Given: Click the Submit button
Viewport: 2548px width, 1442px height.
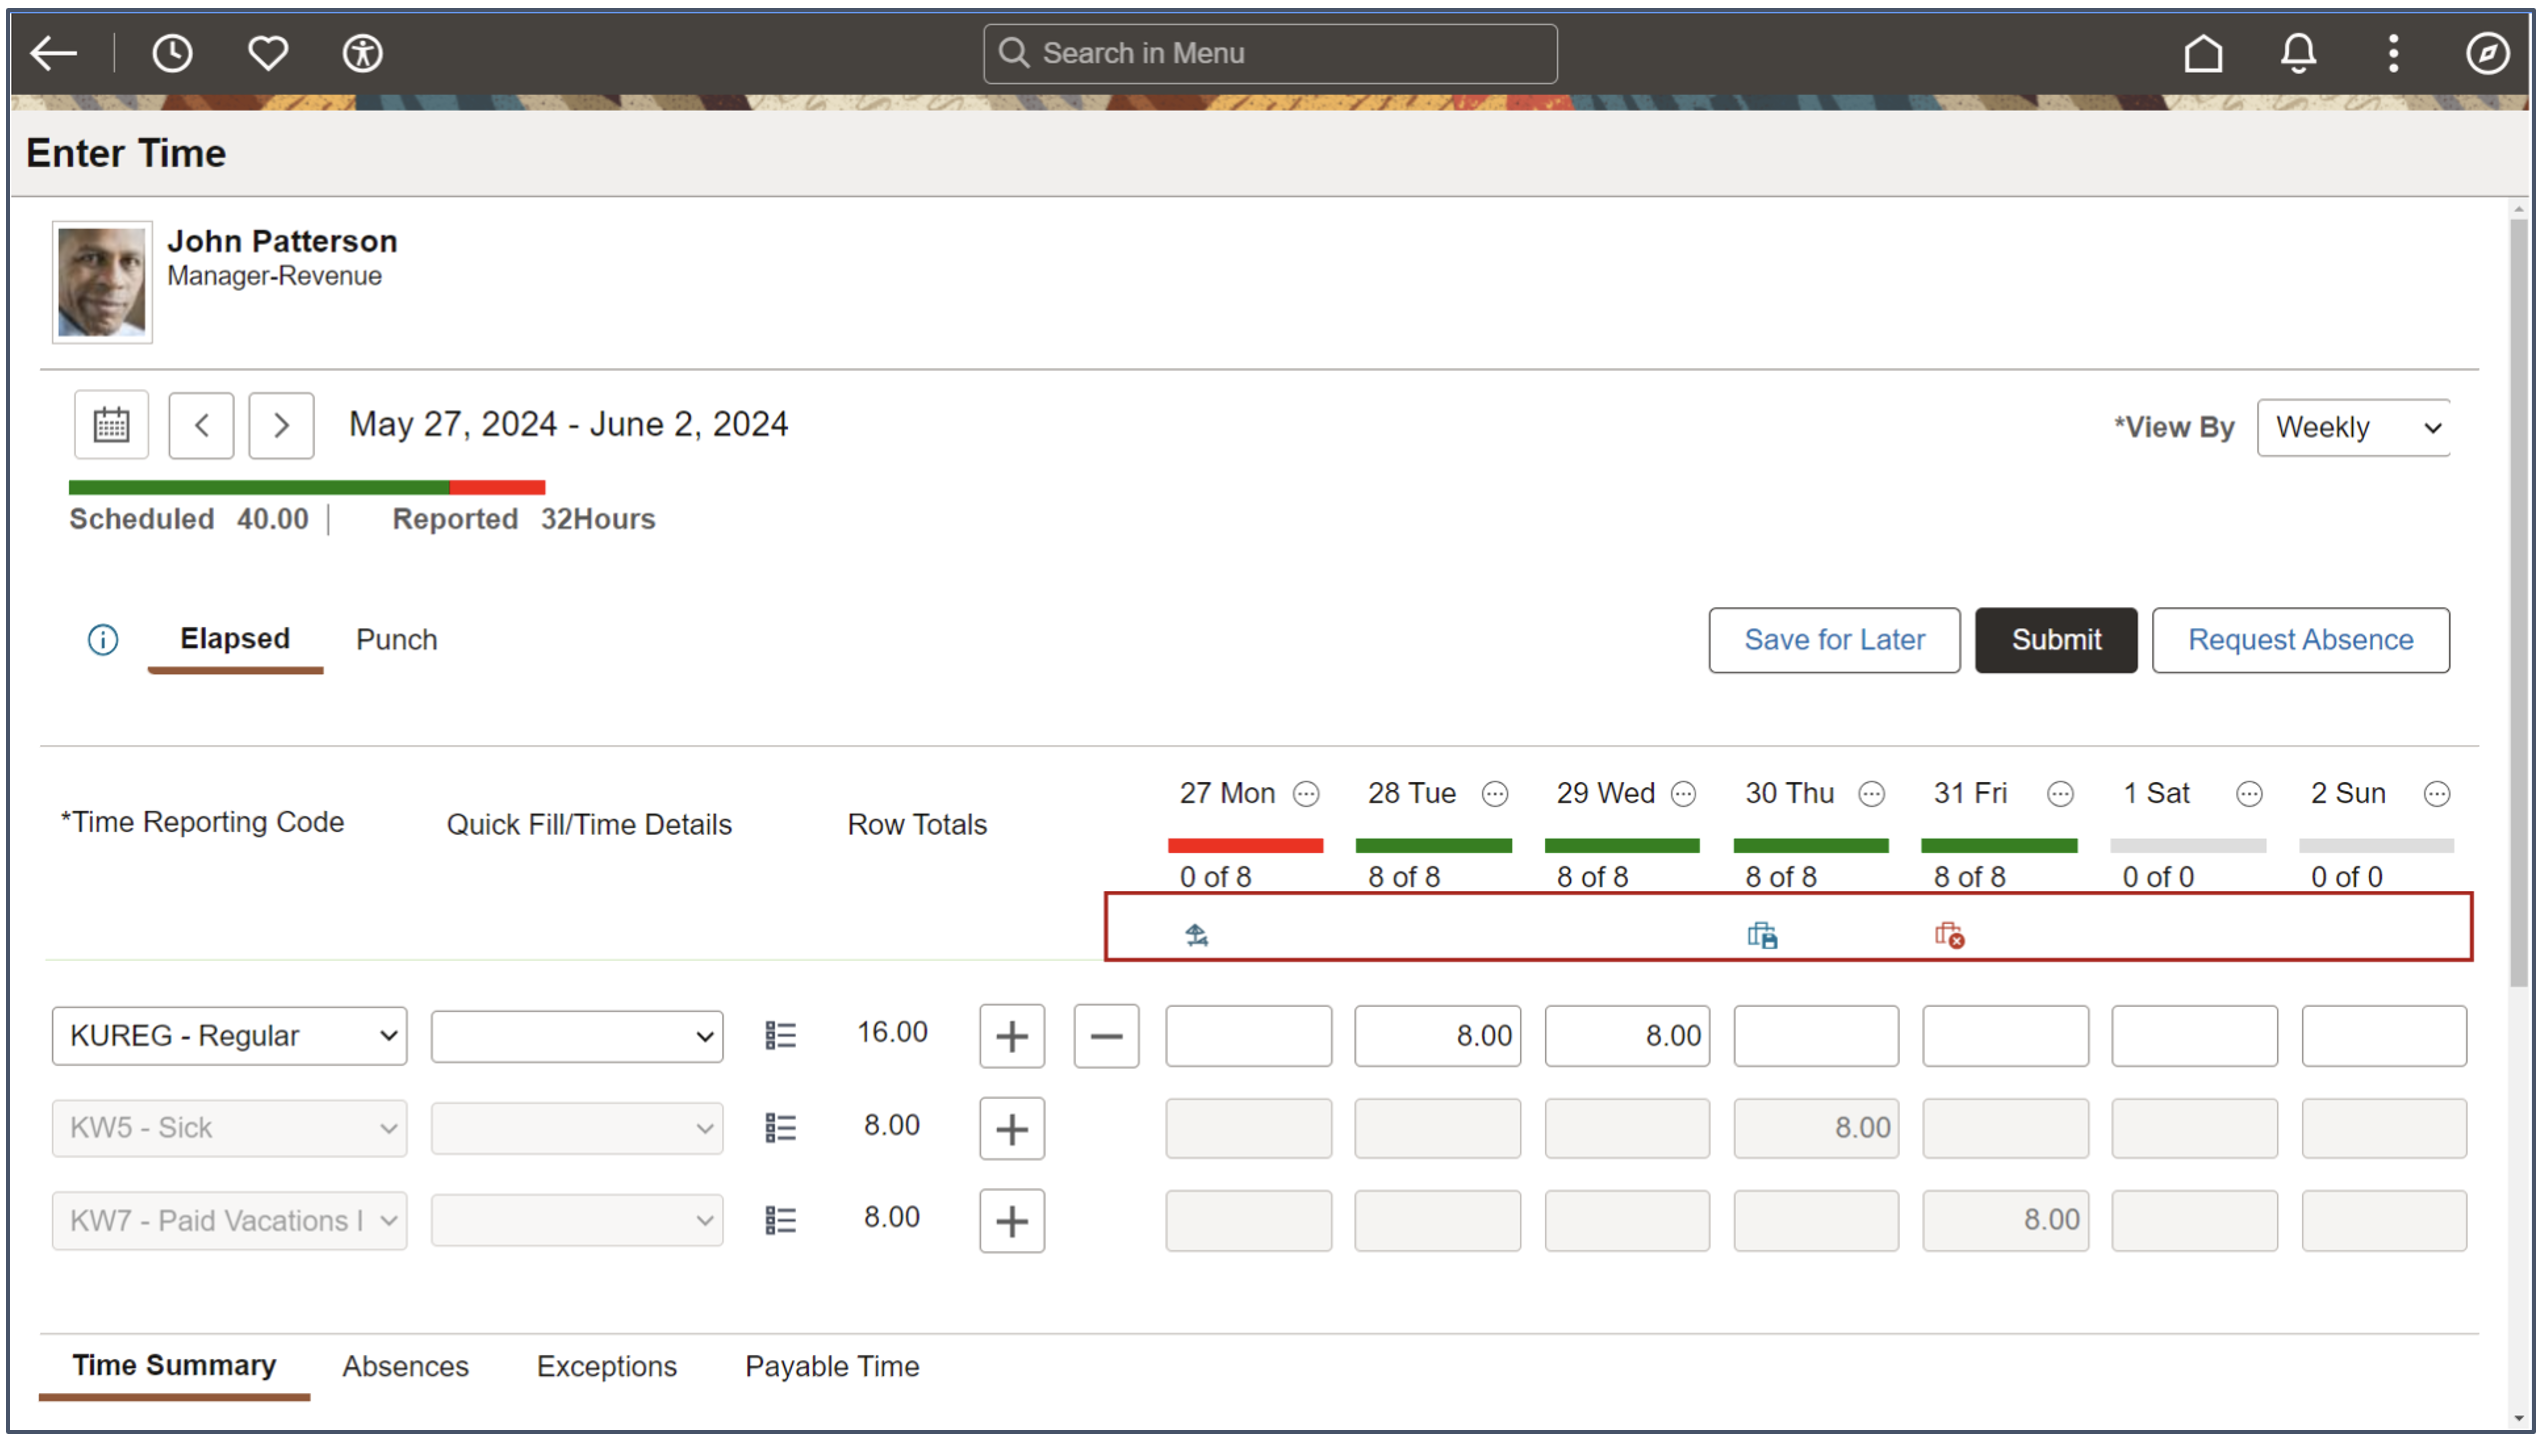Looking at the screenshot, I should [2055, 640].
